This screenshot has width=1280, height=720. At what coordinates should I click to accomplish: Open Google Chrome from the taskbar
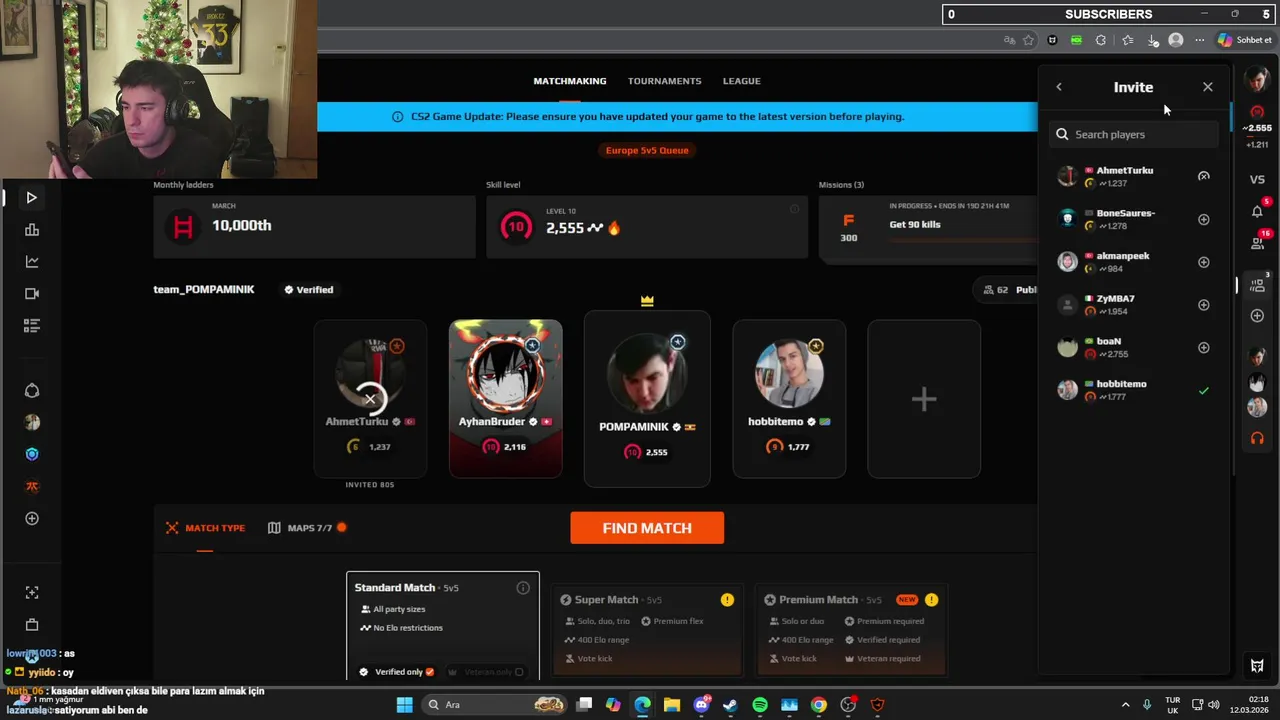pyautogui.click(x=819, y=705)
